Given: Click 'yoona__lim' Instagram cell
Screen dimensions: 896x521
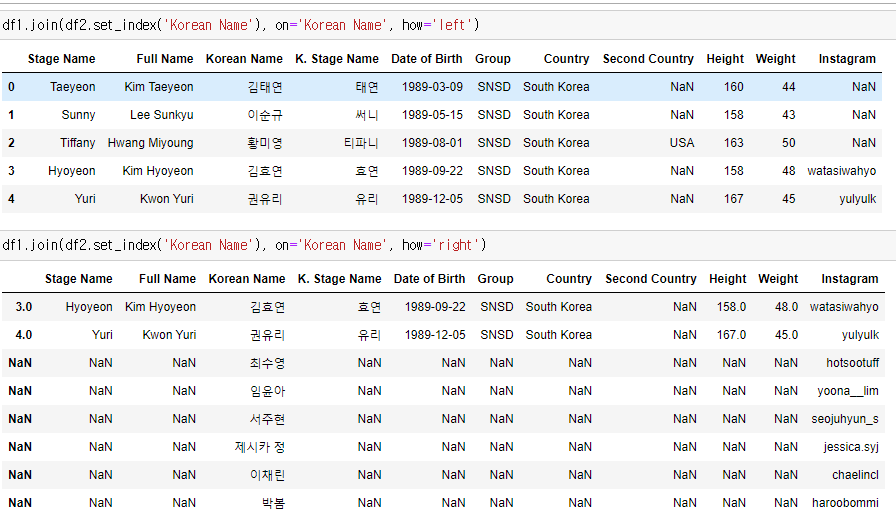Looking at the screenshot, I should [x=848, y=391].
